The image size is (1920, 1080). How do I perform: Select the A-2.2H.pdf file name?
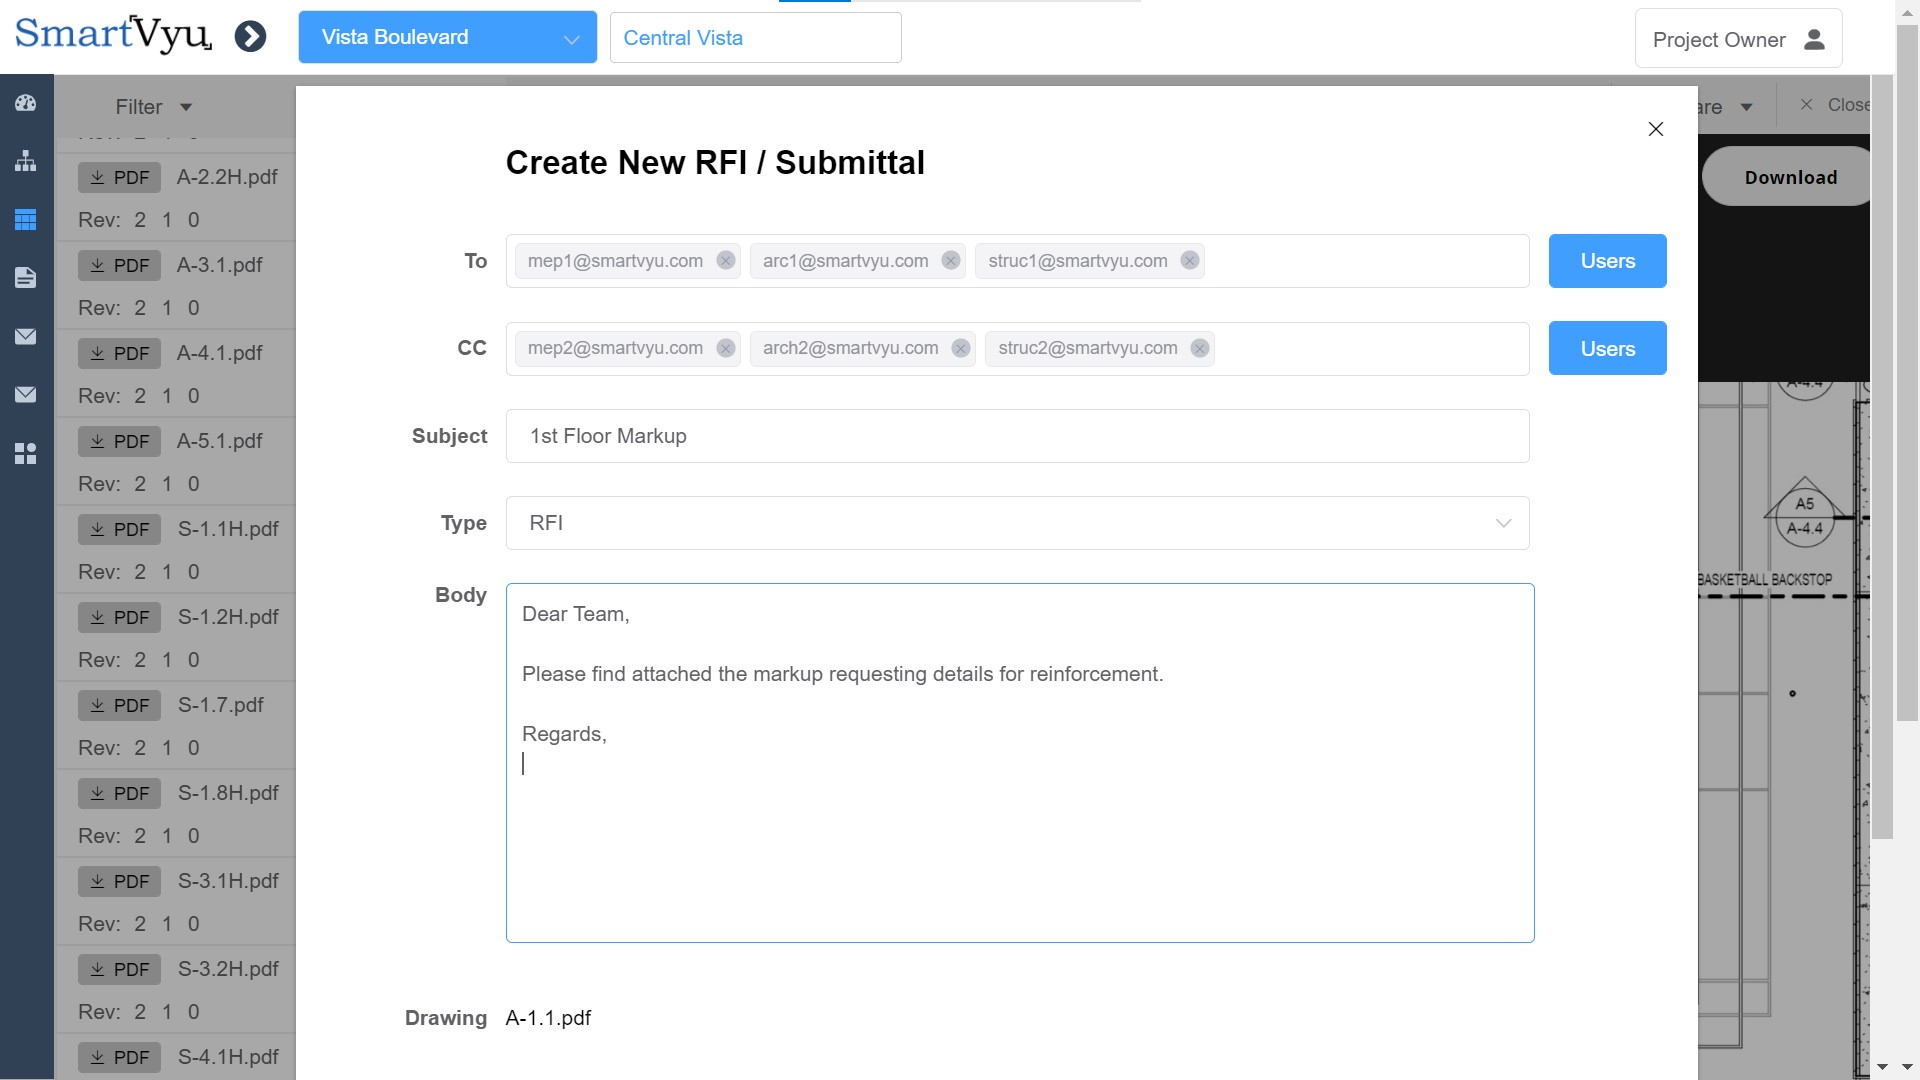coord(227,177)
